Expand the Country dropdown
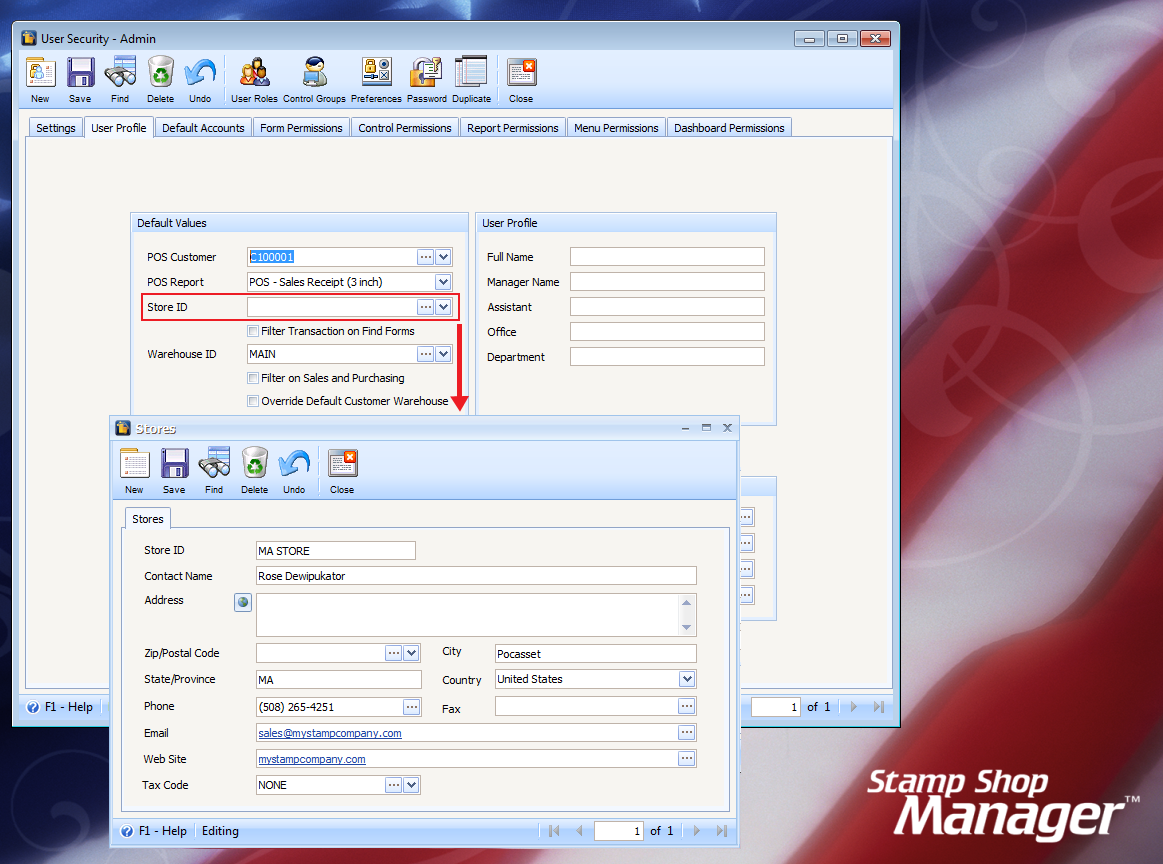 [x=688, y=679]
